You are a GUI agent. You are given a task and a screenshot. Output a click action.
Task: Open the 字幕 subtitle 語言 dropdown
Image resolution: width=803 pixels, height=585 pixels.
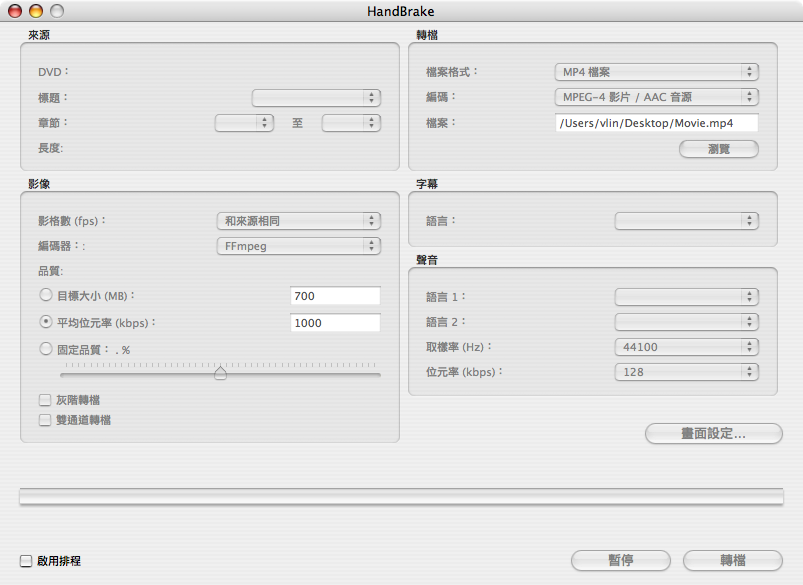pos(687,221)
